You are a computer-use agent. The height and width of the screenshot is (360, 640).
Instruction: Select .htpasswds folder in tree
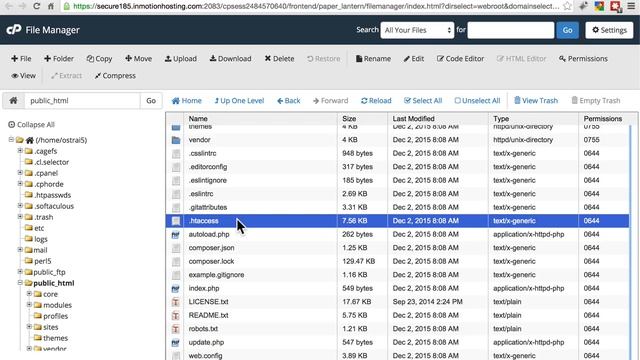coord(52,195)
